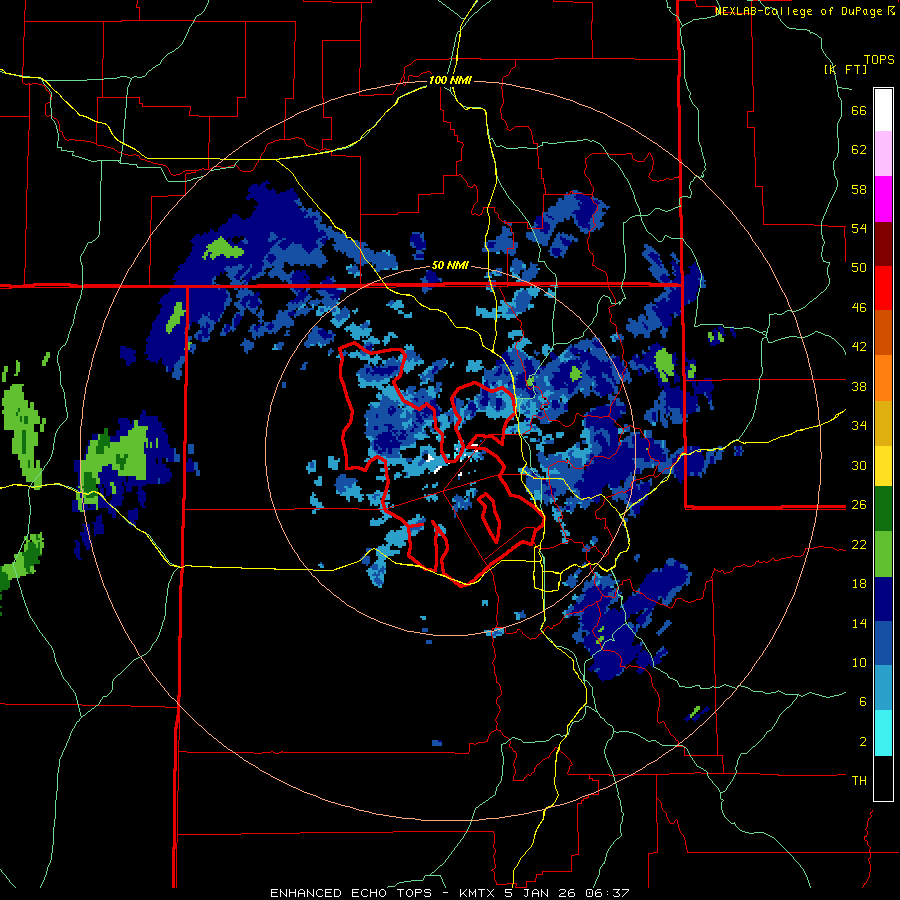Select the 54 legend value
This screenshot has height=900, width=900.
pos(859,228)
